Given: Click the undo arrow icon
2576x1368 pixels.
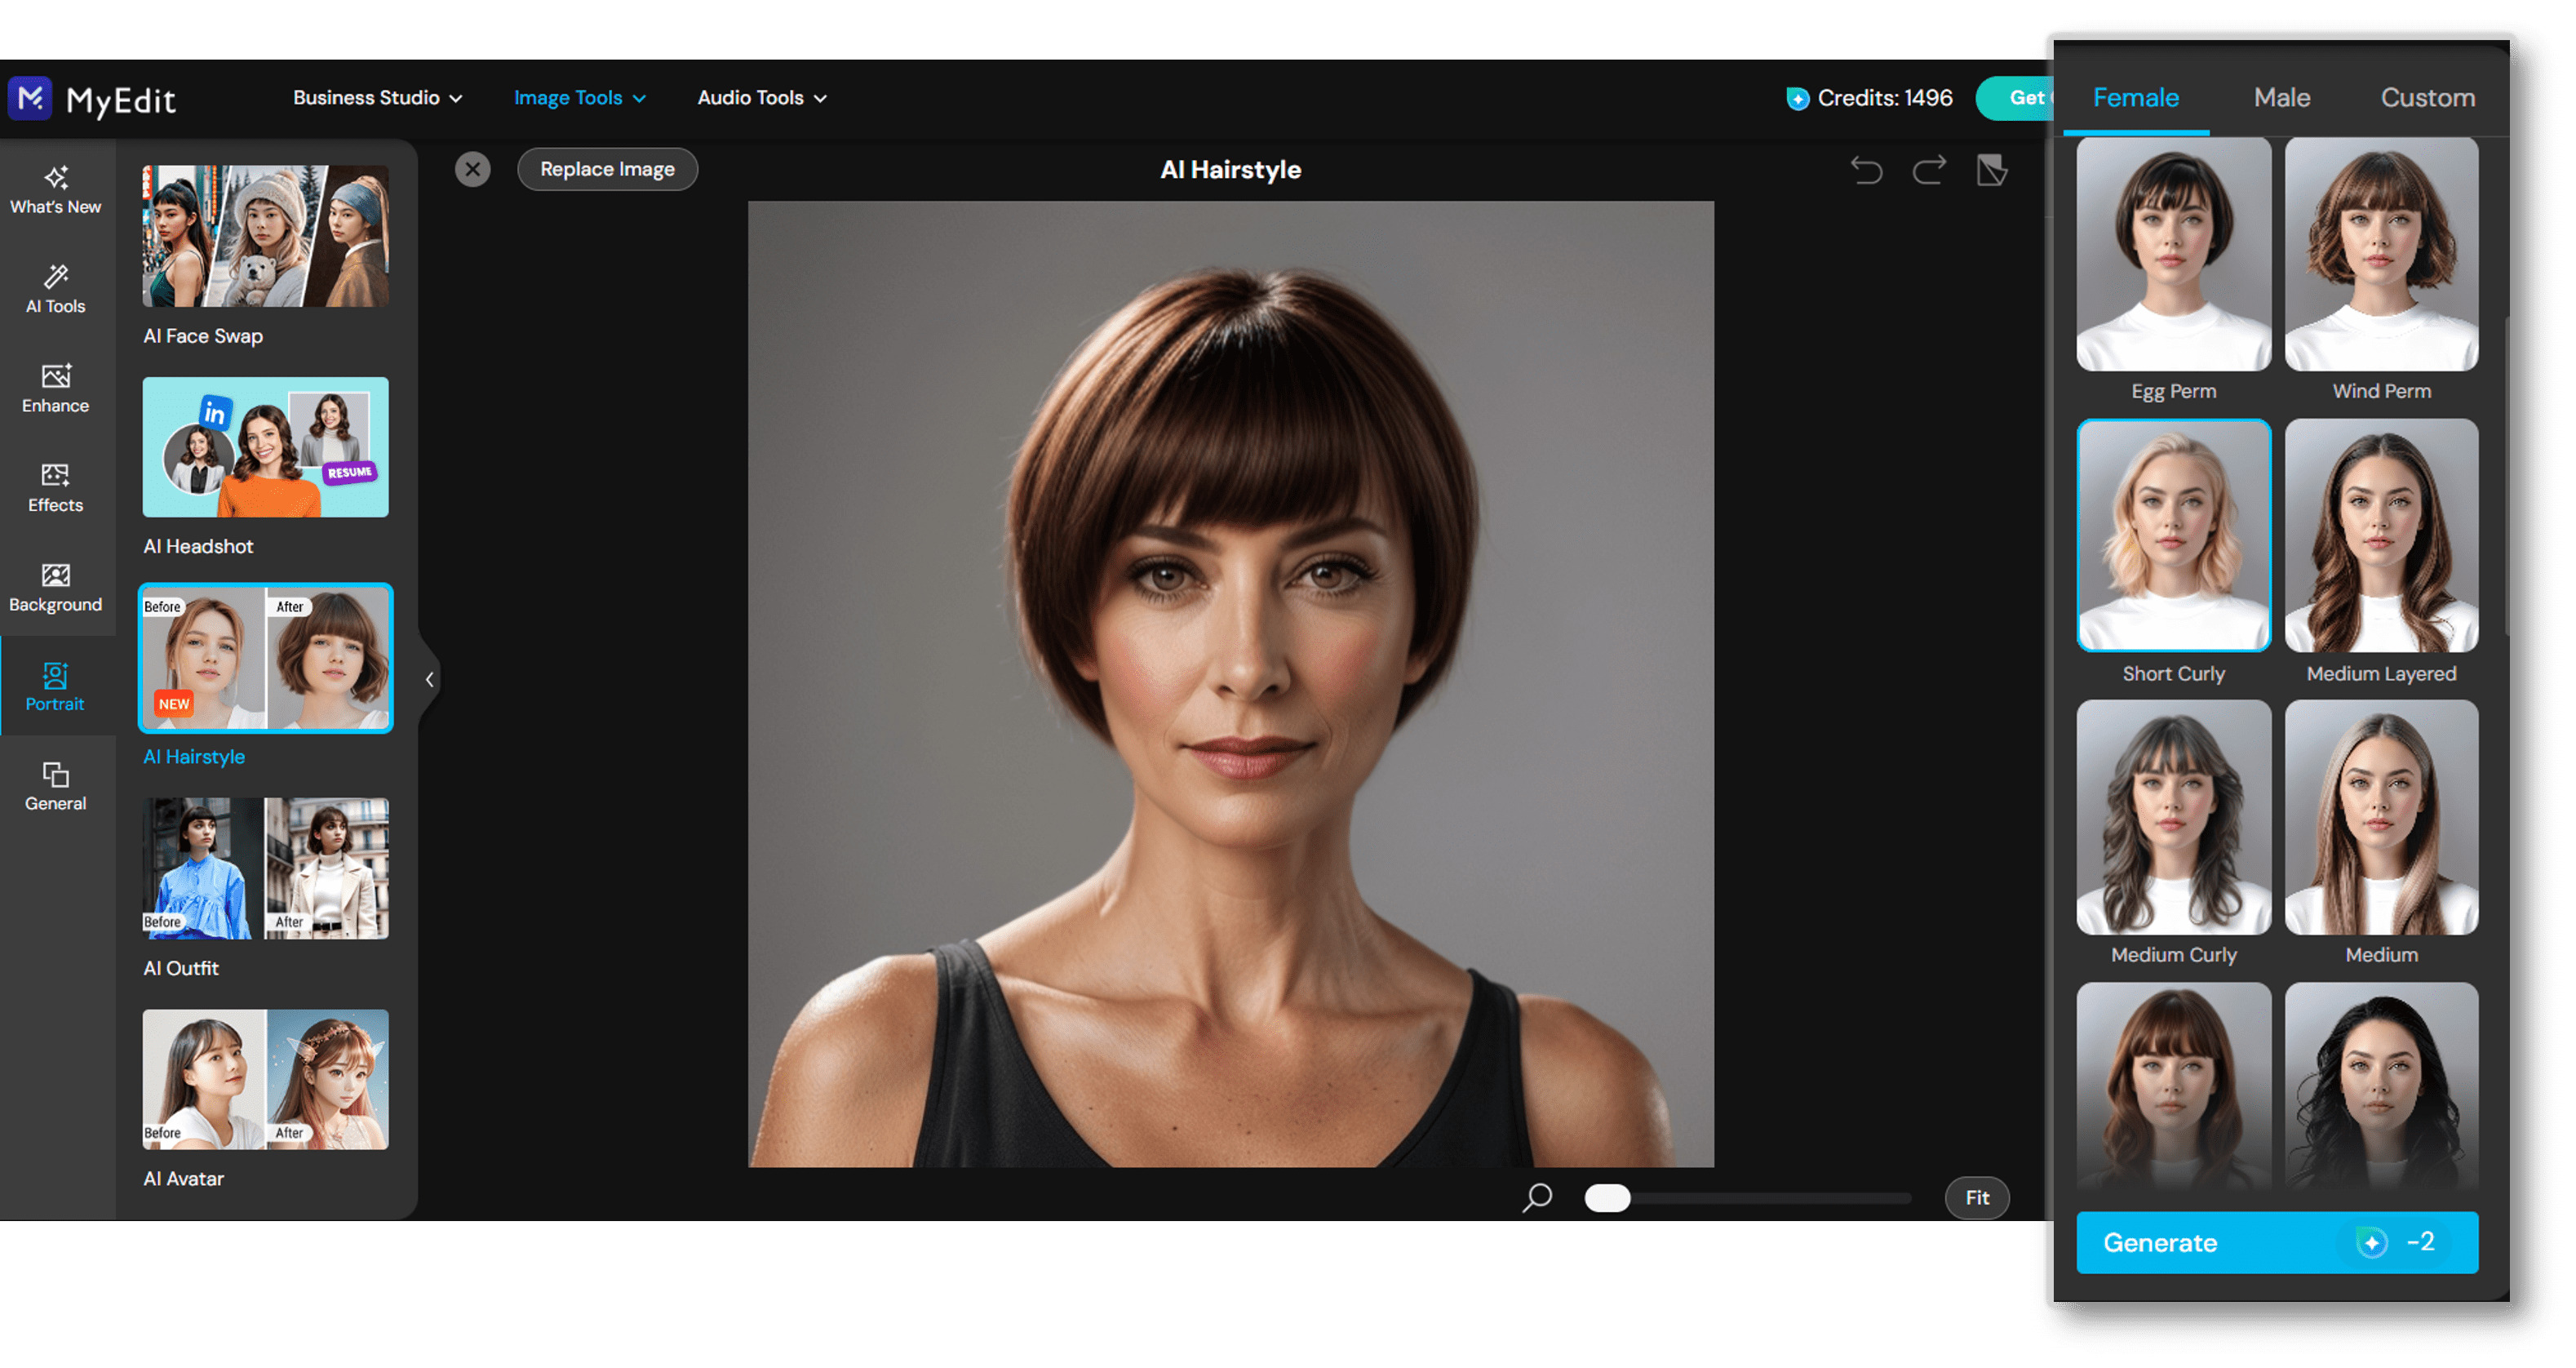Looking at the screenshot, I should click(1866, 170).
